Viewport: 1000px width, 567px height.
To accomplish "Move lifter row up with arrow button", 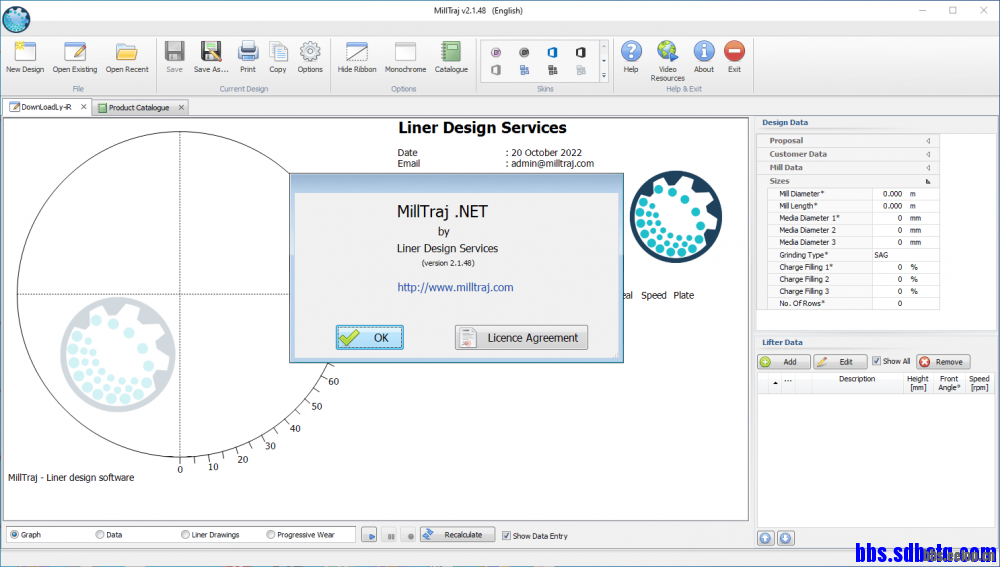I will coord(766,538).
